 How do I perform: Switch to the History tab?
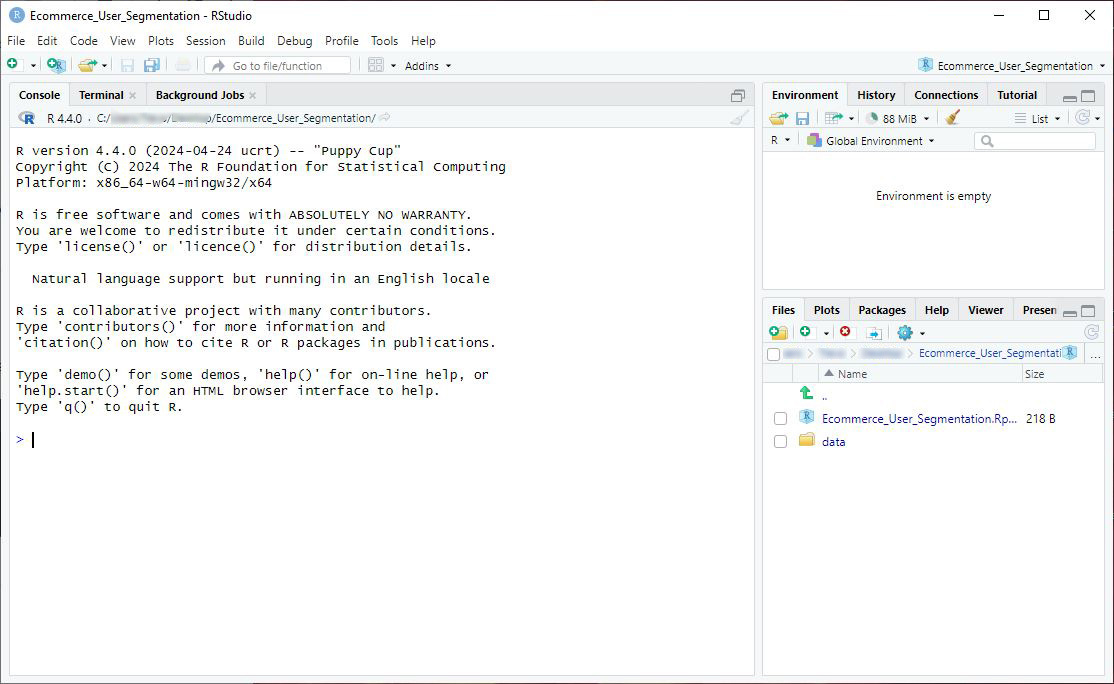click(876, 95)
